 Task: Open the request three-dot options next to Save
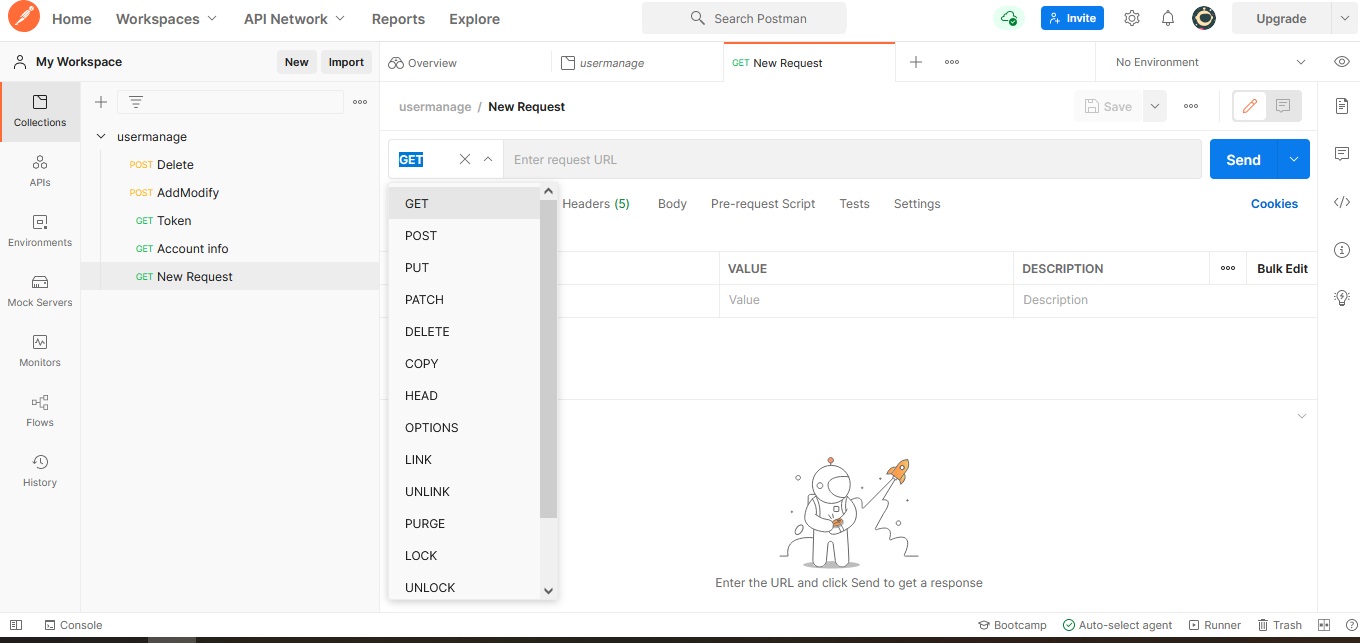(1191, 106)
